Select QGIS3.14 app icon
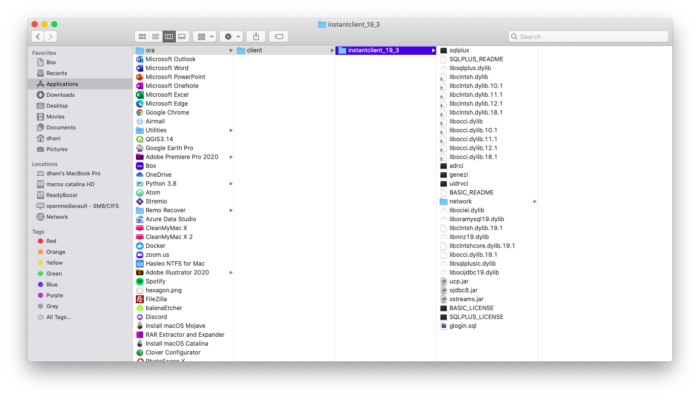The image size is (700, 398). coord(140,139)
